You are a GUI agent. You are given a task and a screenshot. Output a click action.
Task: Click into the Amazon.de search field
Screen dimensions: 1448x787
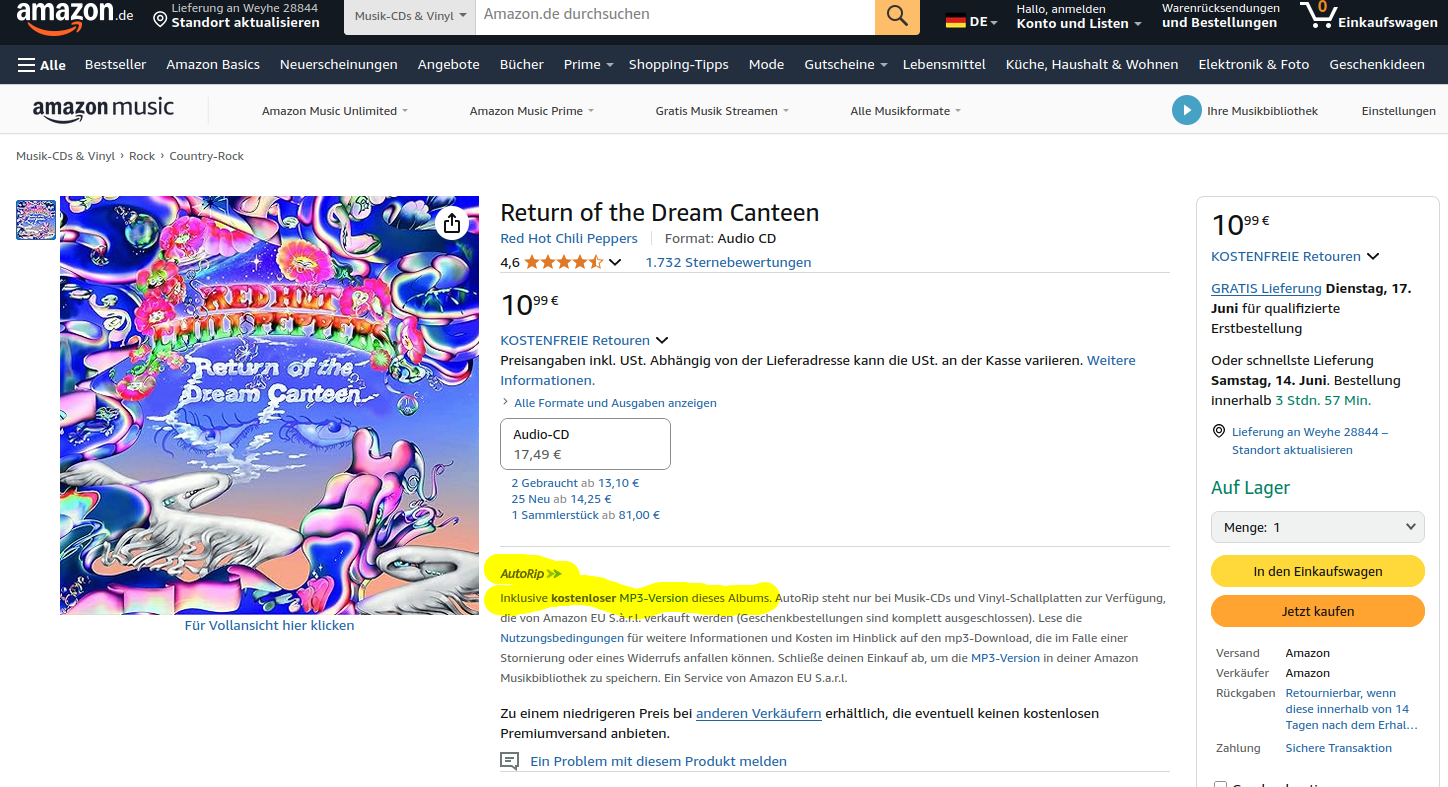[675, 15]
